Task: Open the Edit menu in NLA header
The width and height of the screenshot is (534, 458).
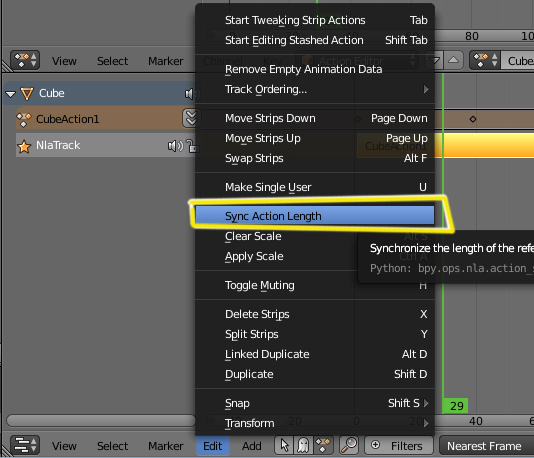Action: pos(213,446)
